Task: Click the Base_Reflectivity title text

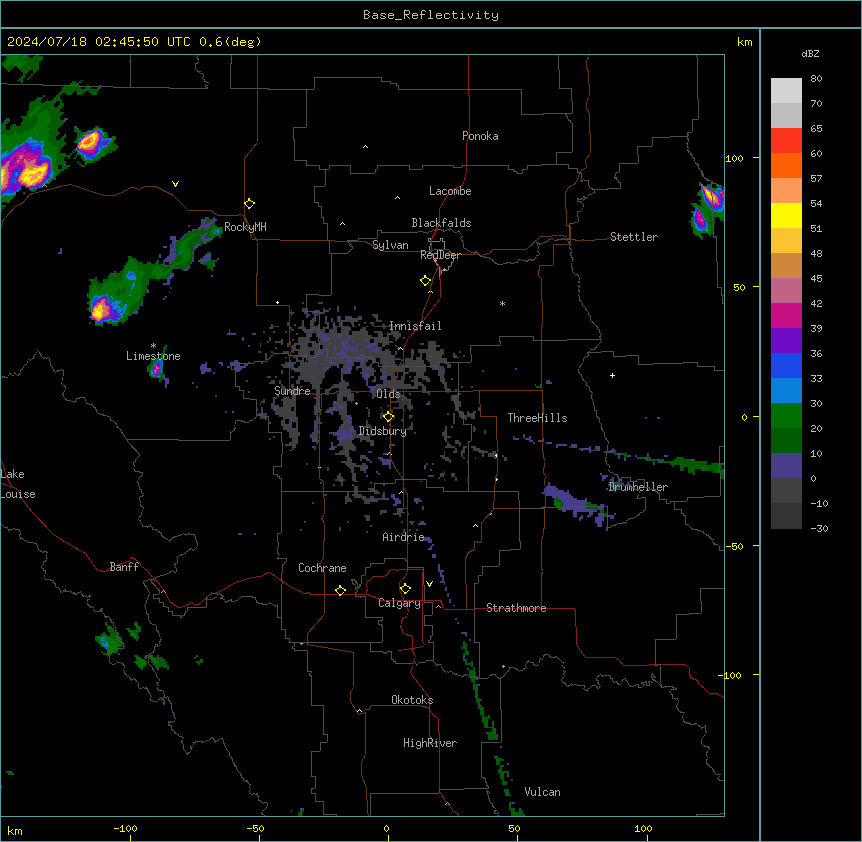Action: click(430, 15)
